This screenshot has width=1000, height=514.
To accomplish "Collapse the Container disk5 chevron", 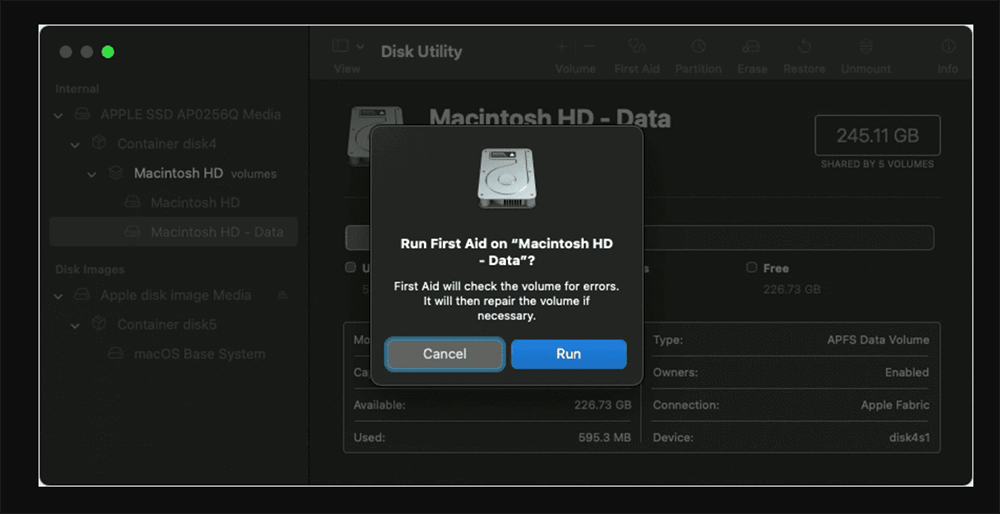I will [x=76, y=325].
